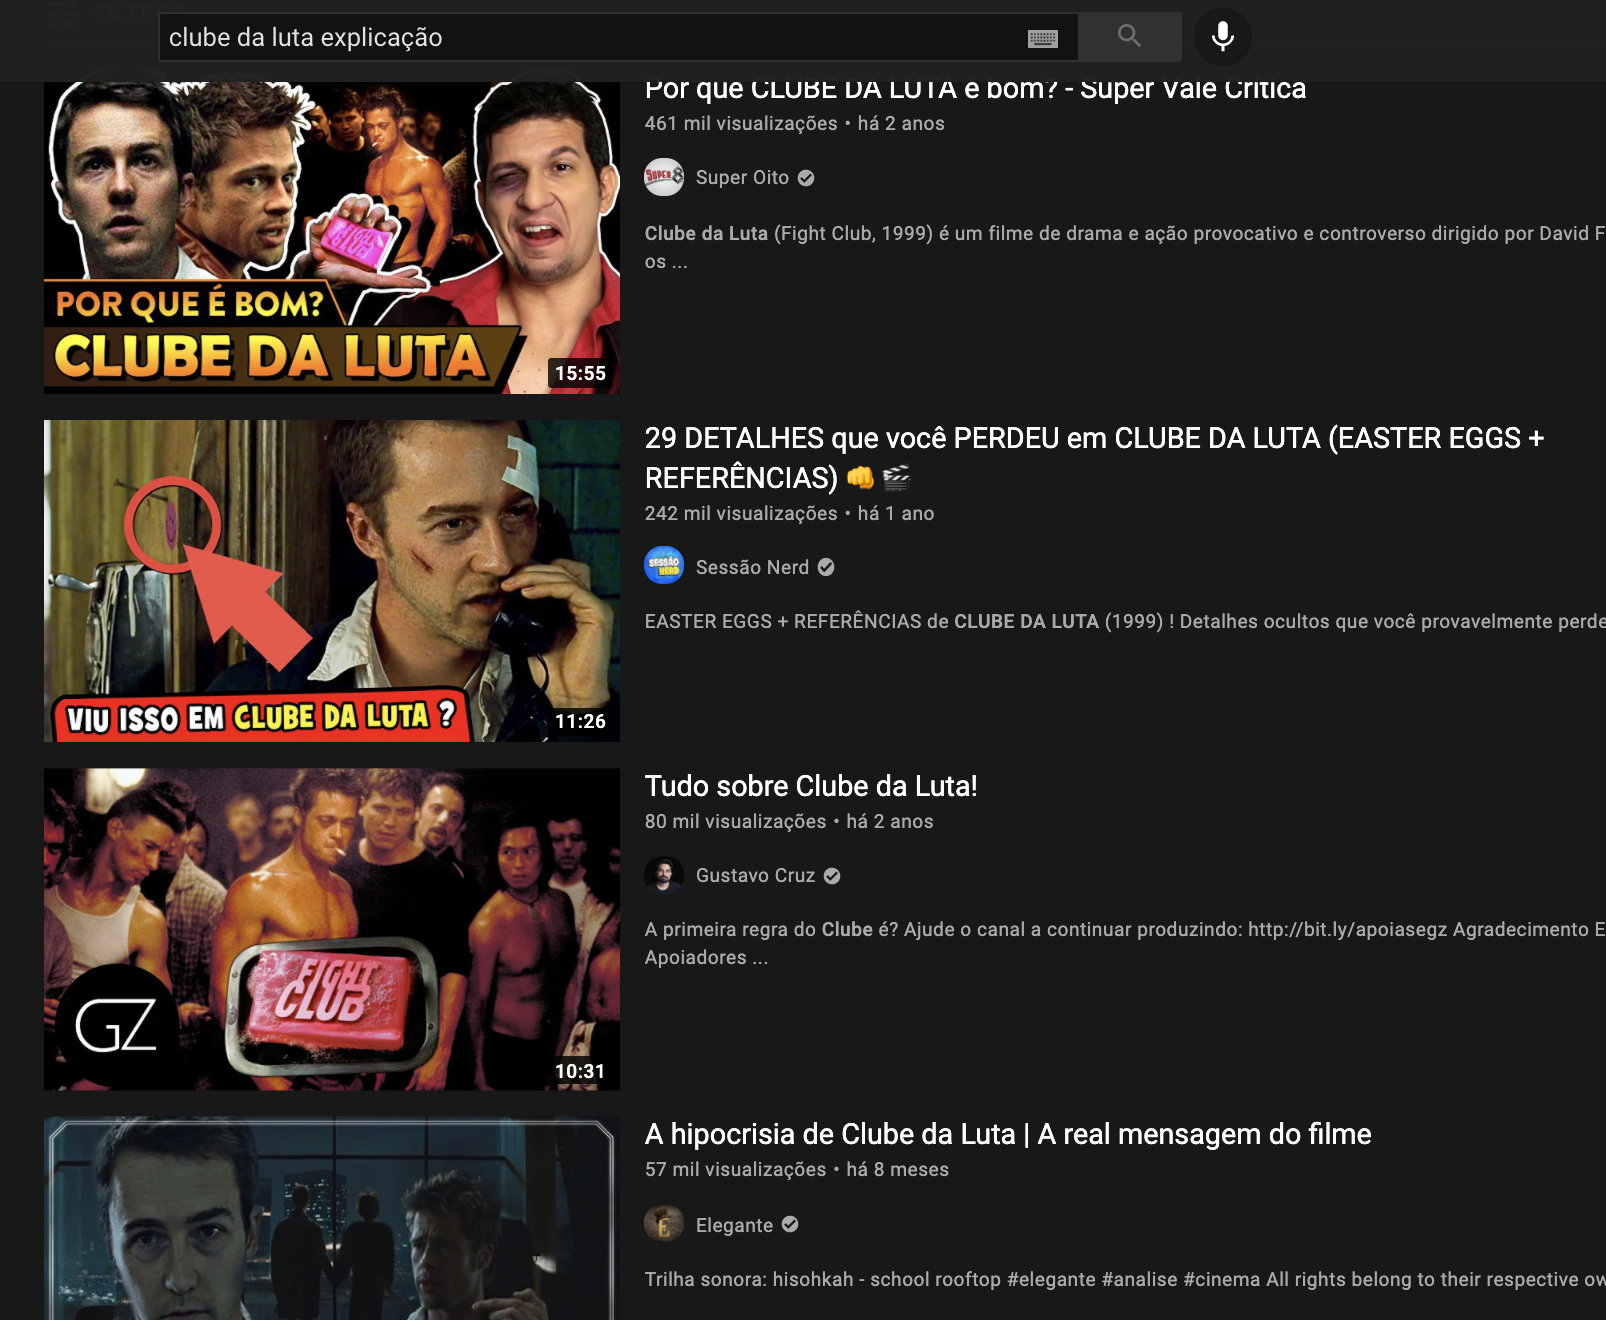Image resolution: width=1606 pixels, height=1320 pixels.
Task: Open the on-screen keyboard icon
Action: pos(1044,37)
